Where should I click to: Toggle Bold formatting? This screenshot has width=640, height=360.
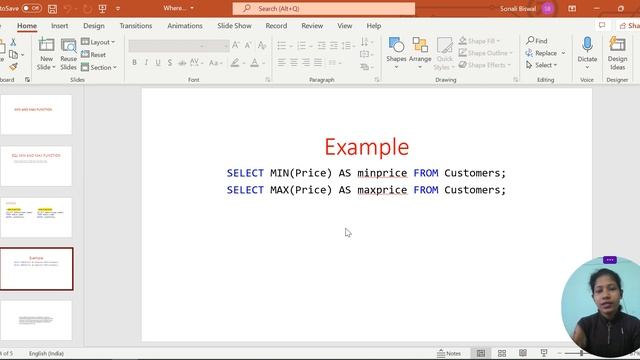point(134,63)
